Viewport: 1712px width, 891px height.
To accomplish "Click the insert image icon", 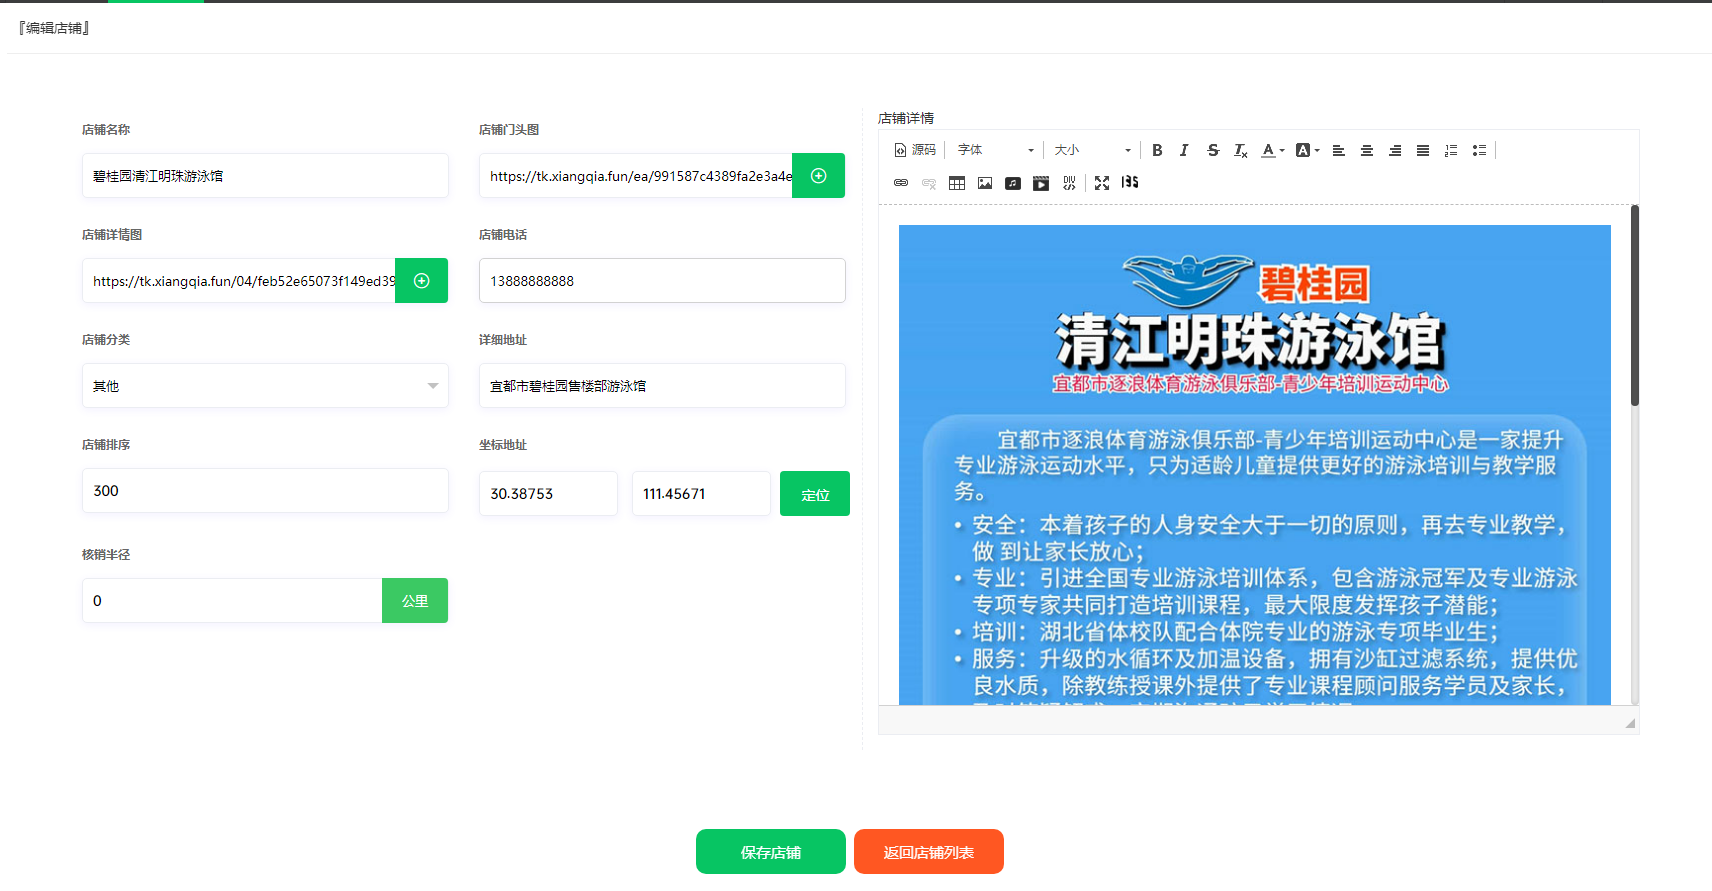I will 985,183.
